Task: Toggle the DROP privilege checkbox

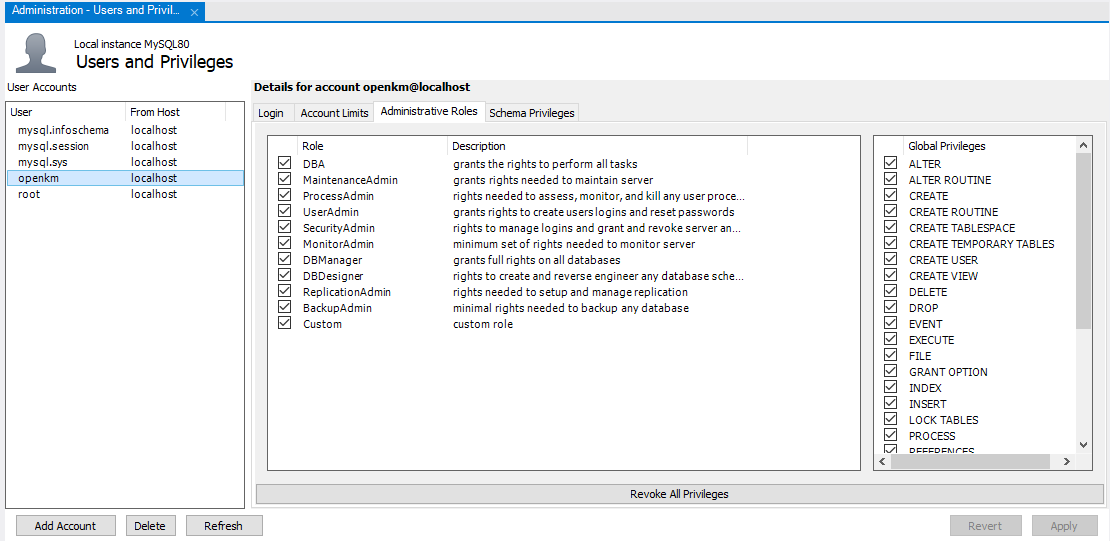Action: pos(891,308)
